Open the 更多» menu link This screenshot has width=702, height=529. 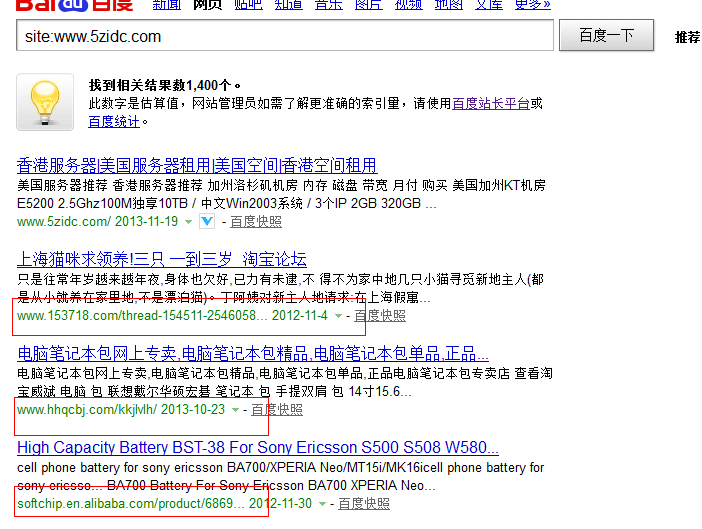tap(533, 5)
